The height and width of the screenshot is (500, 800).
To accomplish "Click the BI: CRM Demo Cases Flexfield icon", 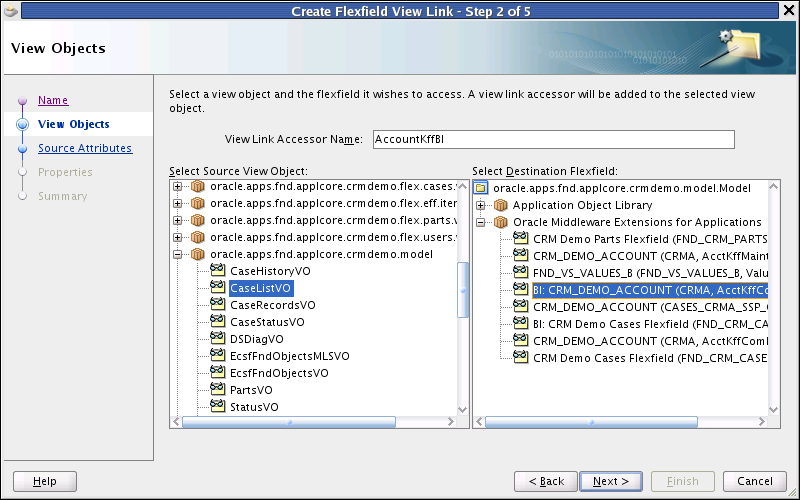I will coord(520,323).
